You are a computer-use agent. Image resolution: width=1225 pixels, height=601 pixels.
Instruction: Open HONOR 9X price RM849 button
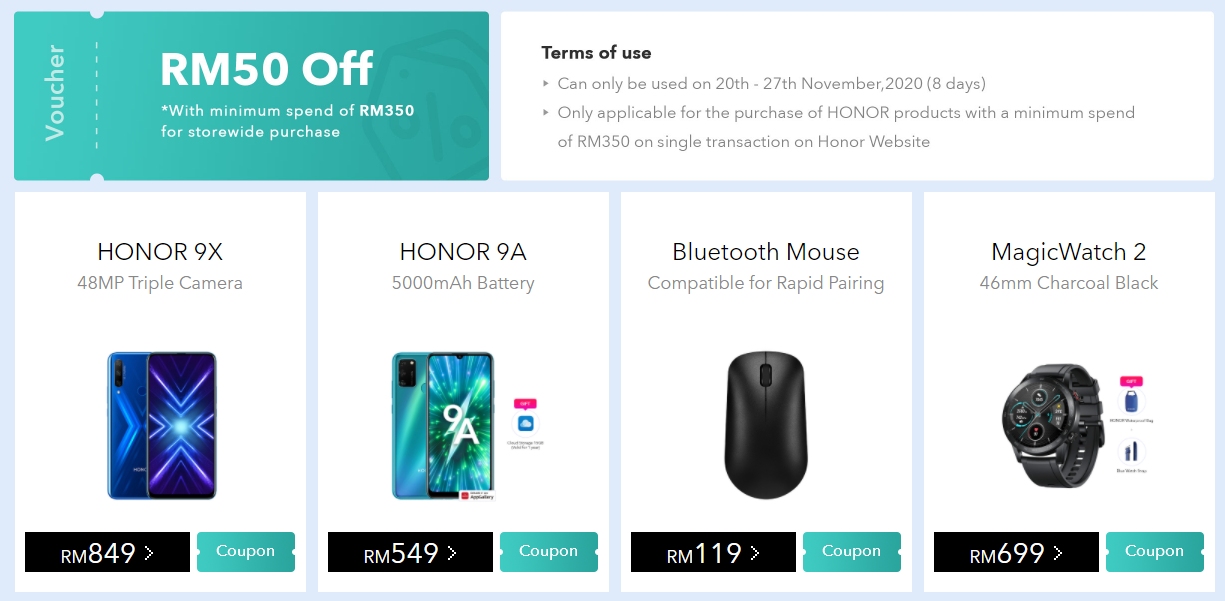(x=107, y=552)
